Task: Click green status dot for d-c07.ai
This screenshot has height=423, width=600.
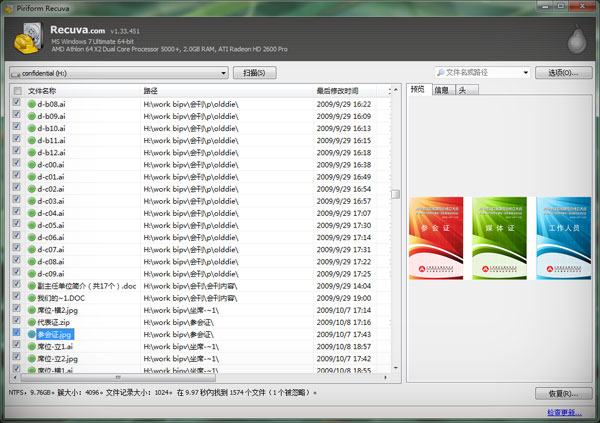Action: (x=32, y=250)
